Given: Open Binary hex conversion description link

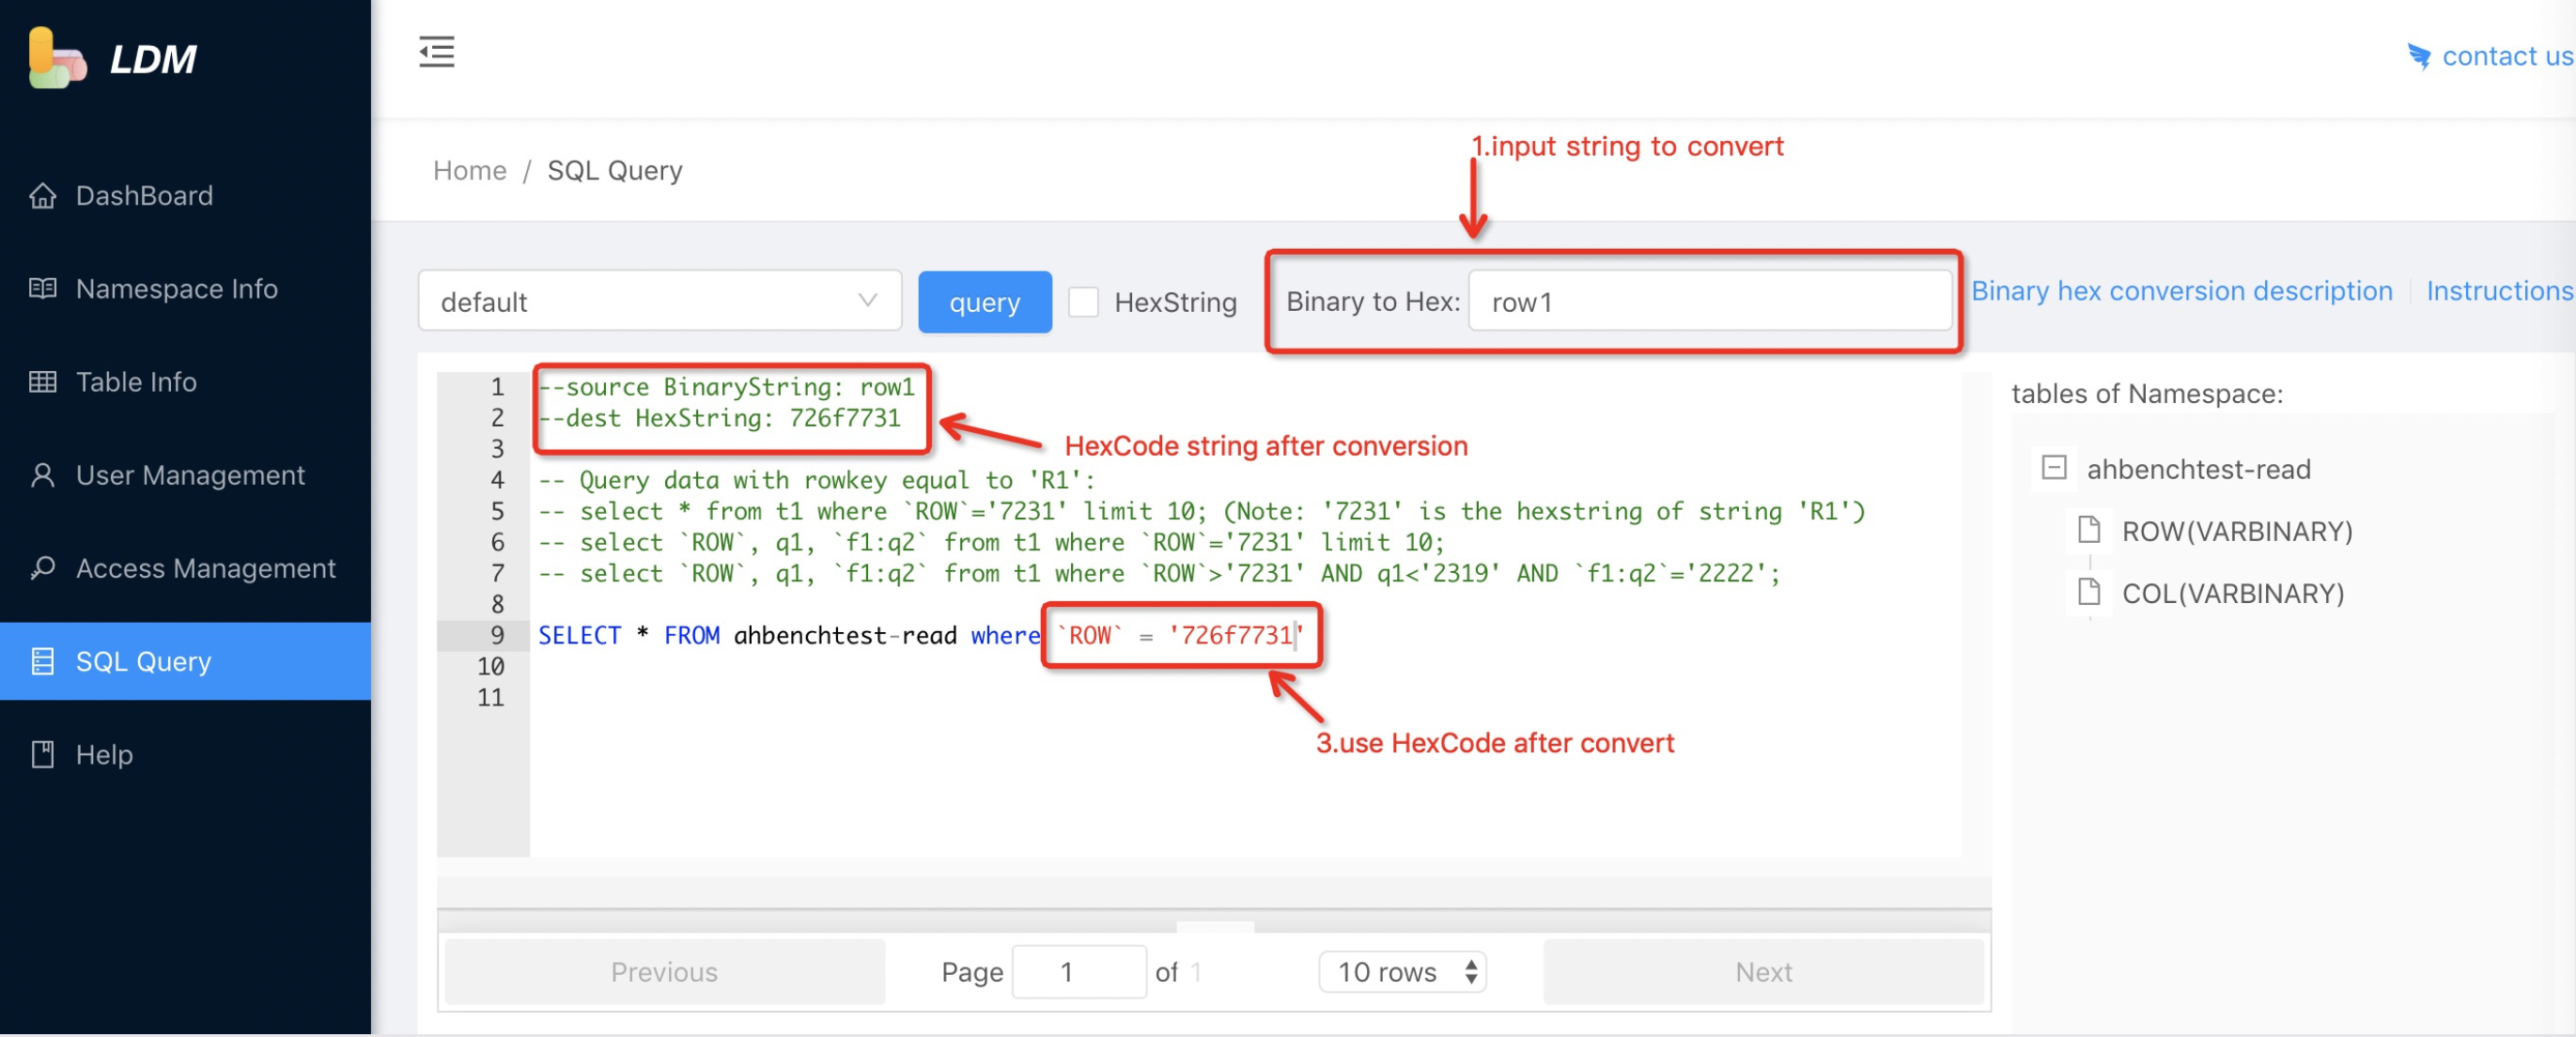Looking at the screenshot, I should 2181,290.
